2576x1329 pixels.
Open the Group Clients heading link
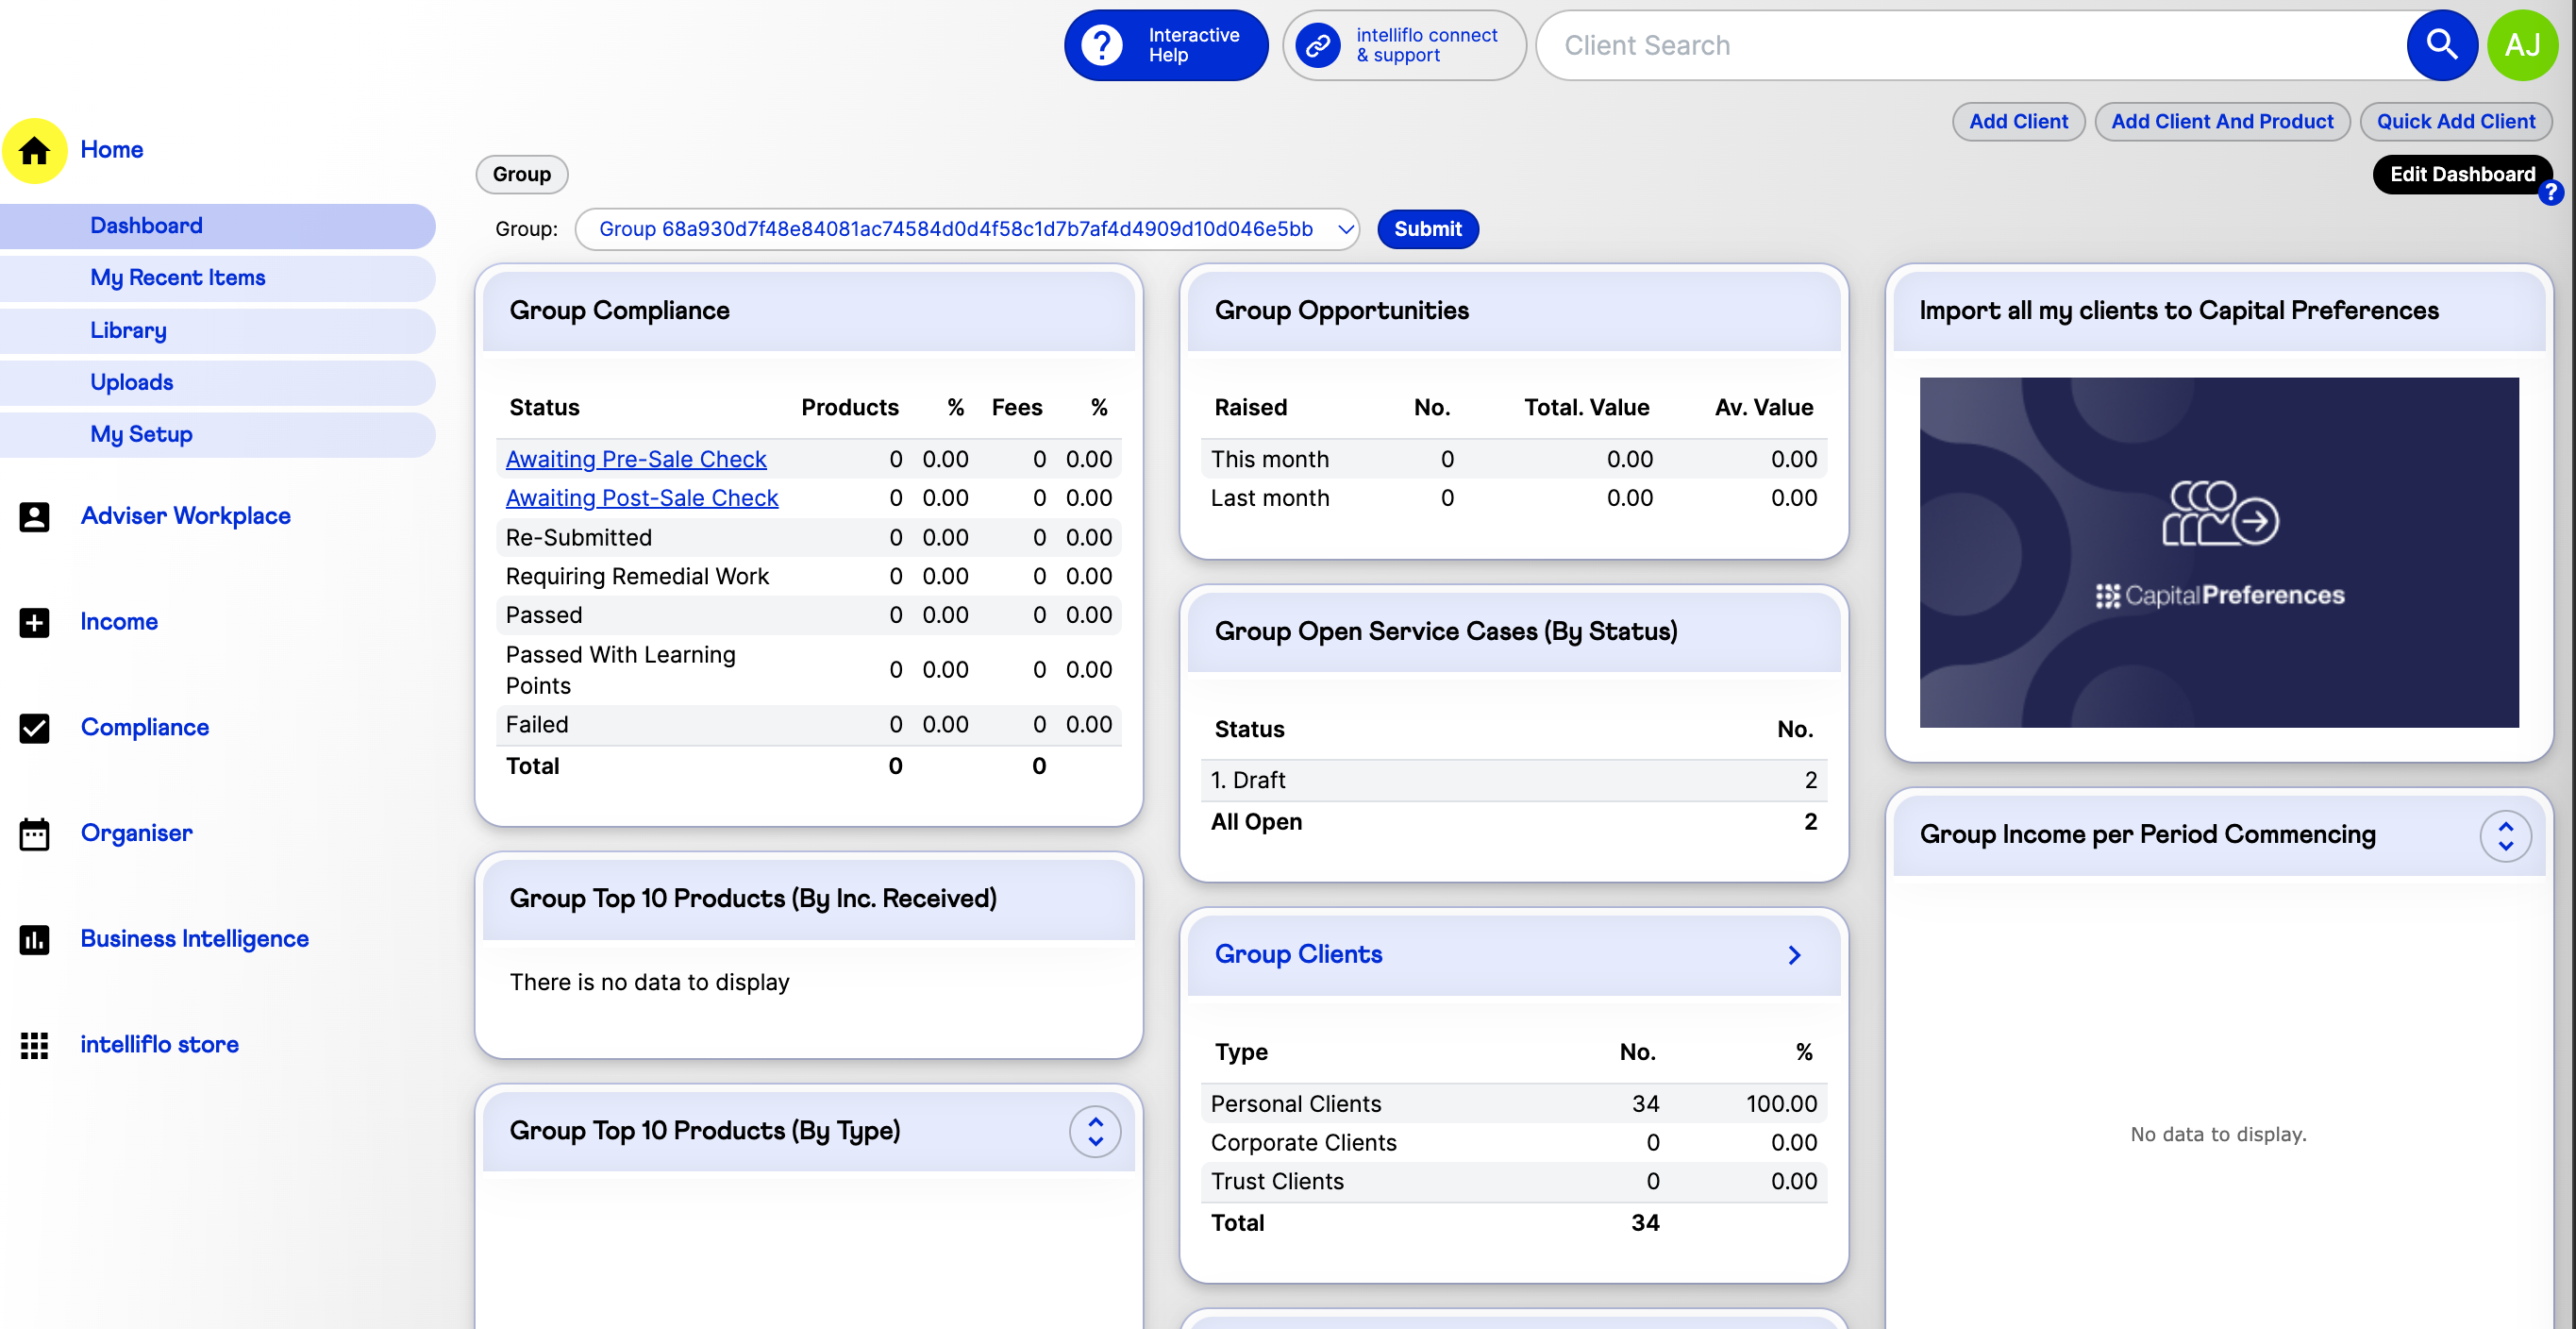pos(1298,955)
